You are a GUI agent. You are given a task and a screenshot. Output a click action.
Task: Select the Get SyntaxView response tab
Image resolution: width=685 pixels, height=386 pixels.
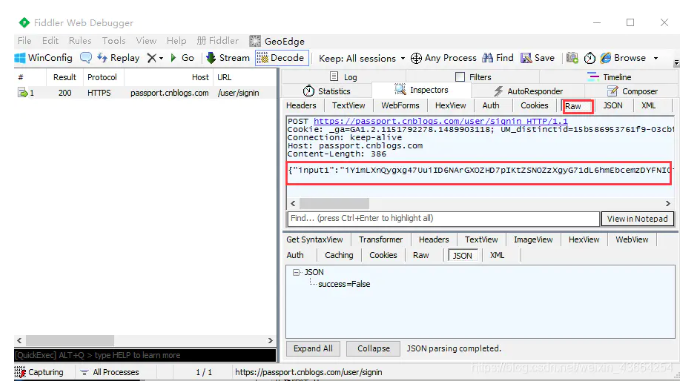315,239
